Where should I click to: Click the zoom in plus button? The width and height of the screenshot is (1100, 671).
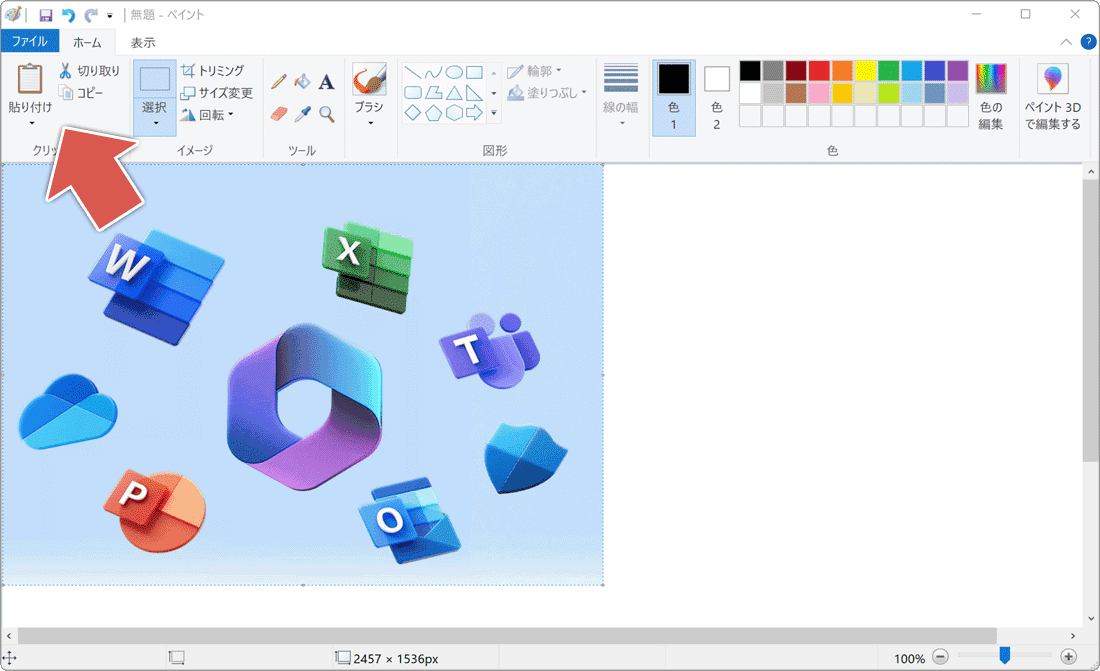point(1068,657)
